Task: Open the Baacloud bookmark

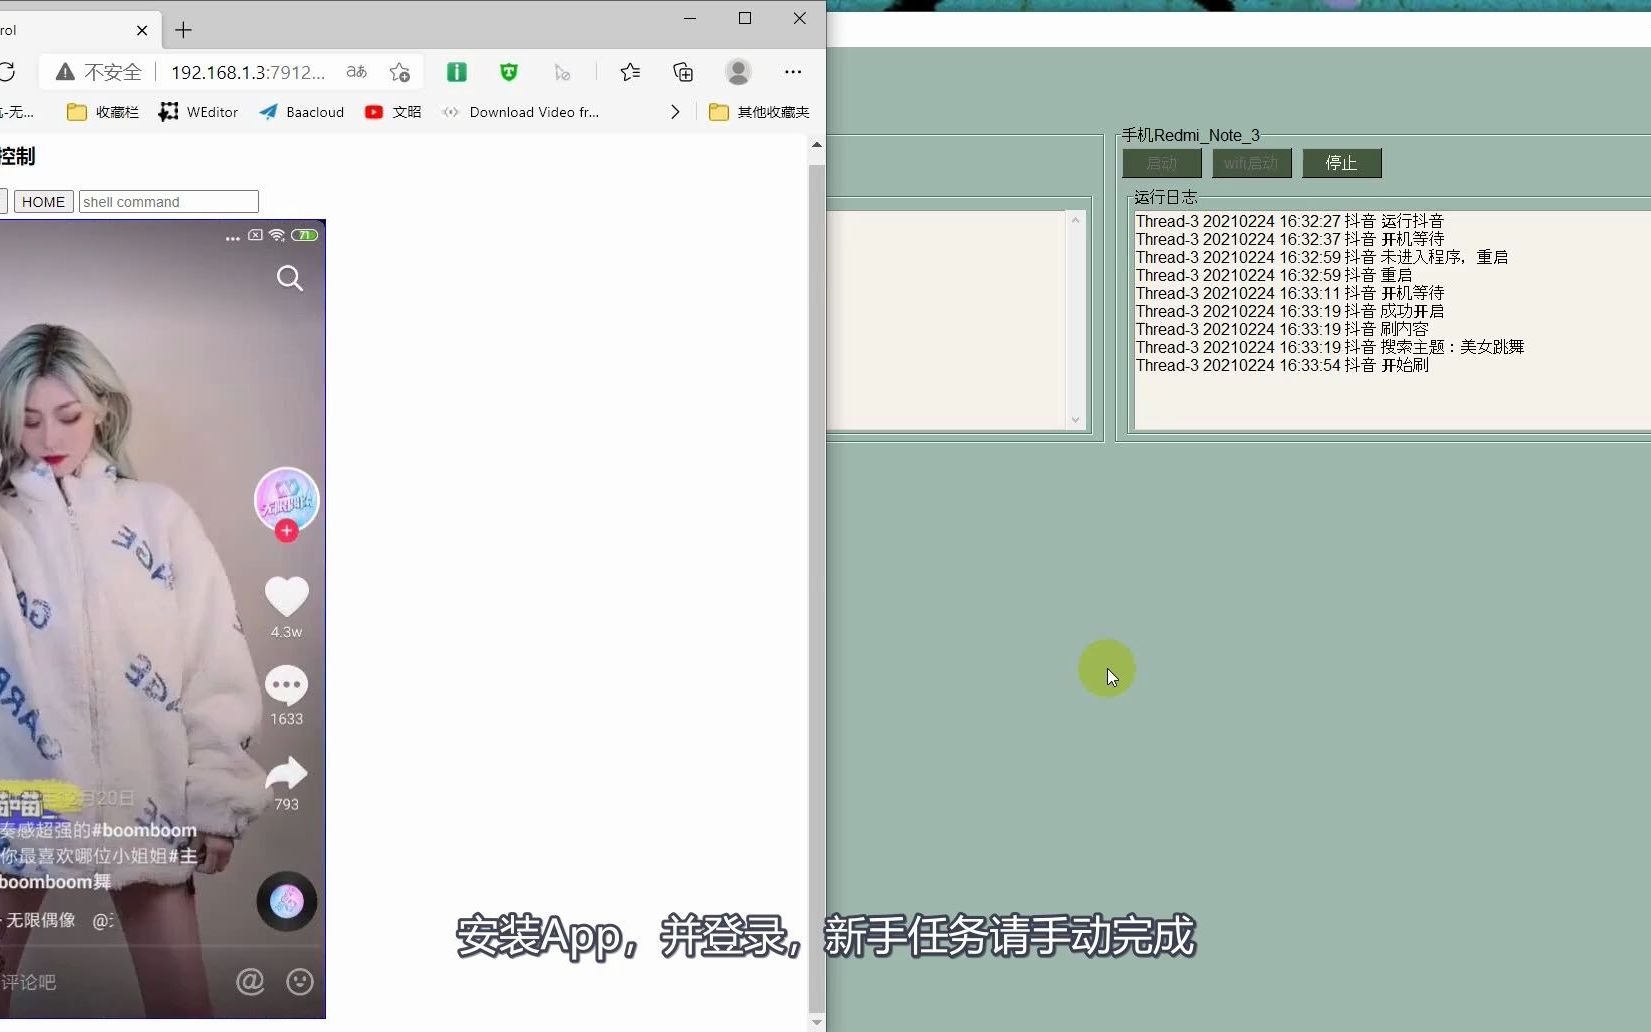Action: 301,112
